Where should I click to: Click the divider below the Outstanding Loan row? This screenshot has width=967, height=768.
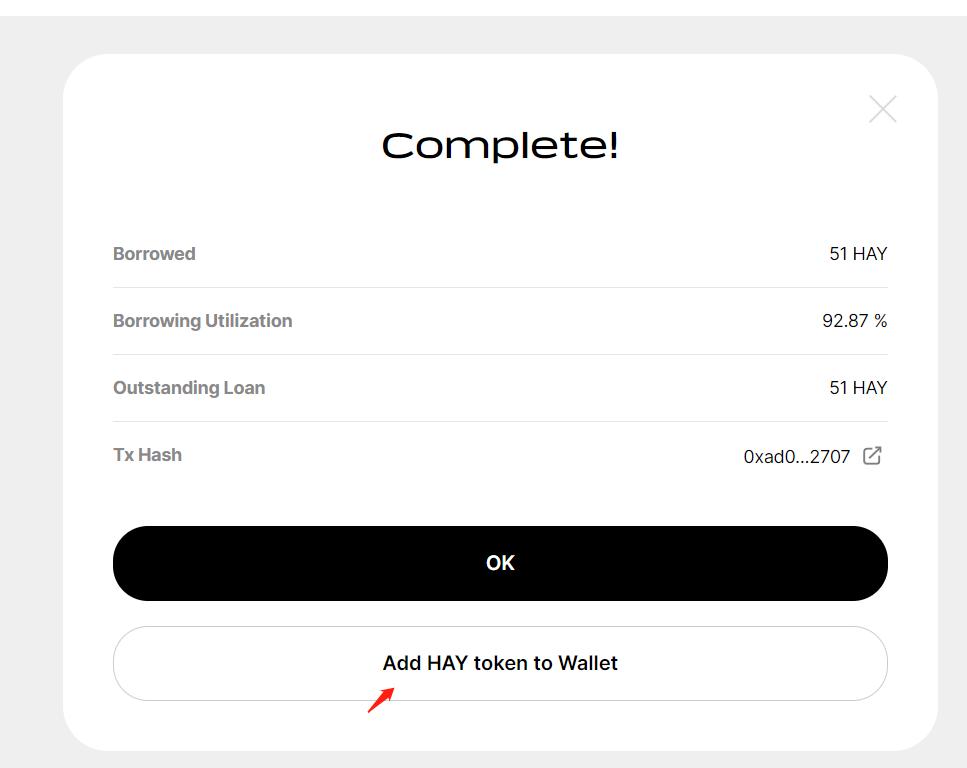(500, 422)
